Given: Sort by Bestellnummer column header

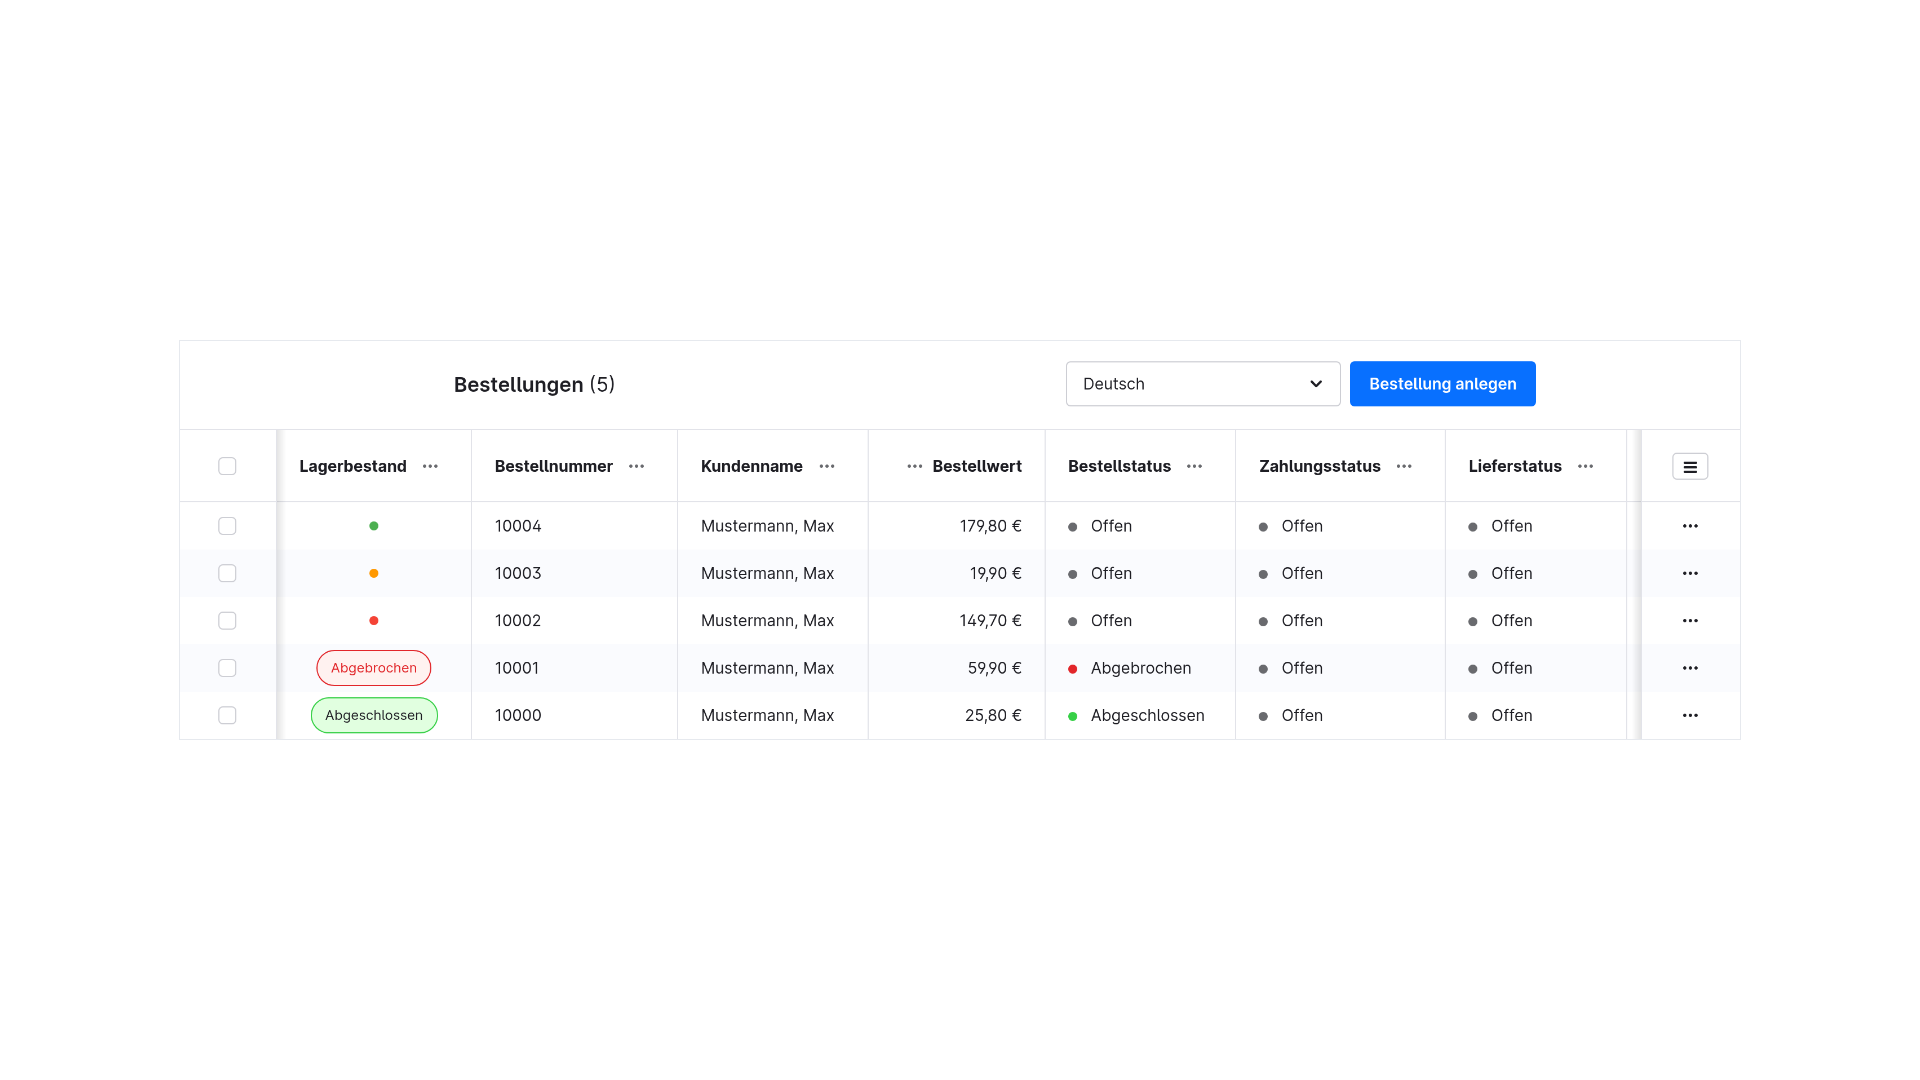Looking at the screenshot, I should tap(554, 466).
